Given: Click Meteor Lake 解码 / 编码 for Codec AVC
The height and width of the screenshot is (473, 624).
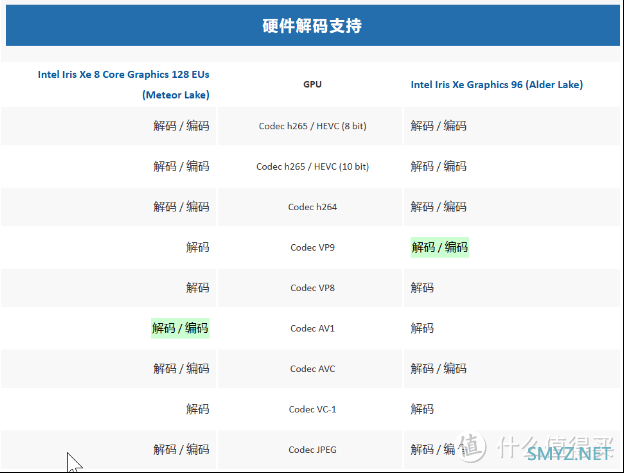Looking at the screenshot, I should pyautogui.click(x=181, y=369).
